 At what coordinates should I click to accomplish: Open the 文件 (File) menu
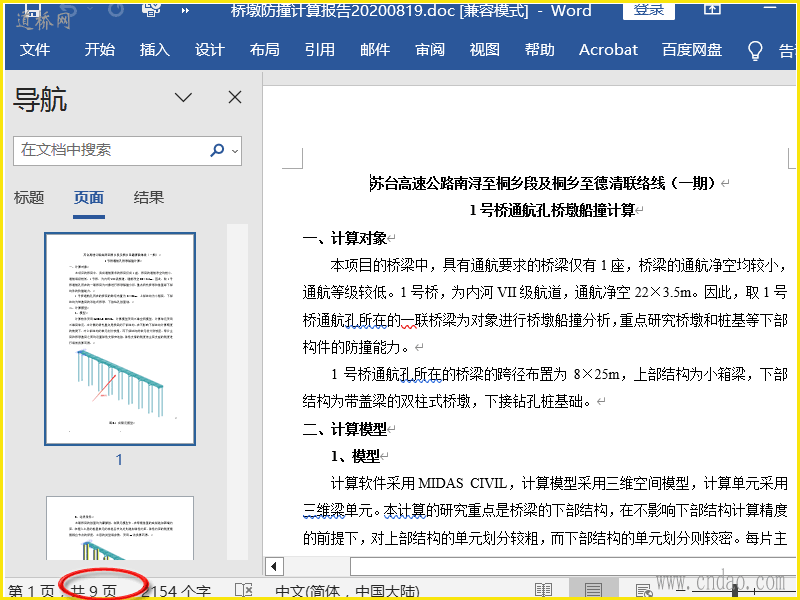35,50
